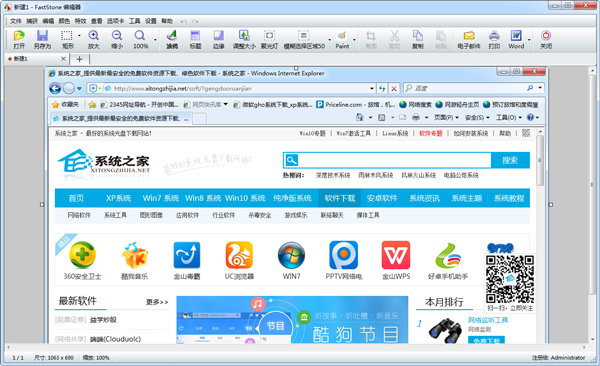Close the 新建1 tab with its X

click(64, 59)
